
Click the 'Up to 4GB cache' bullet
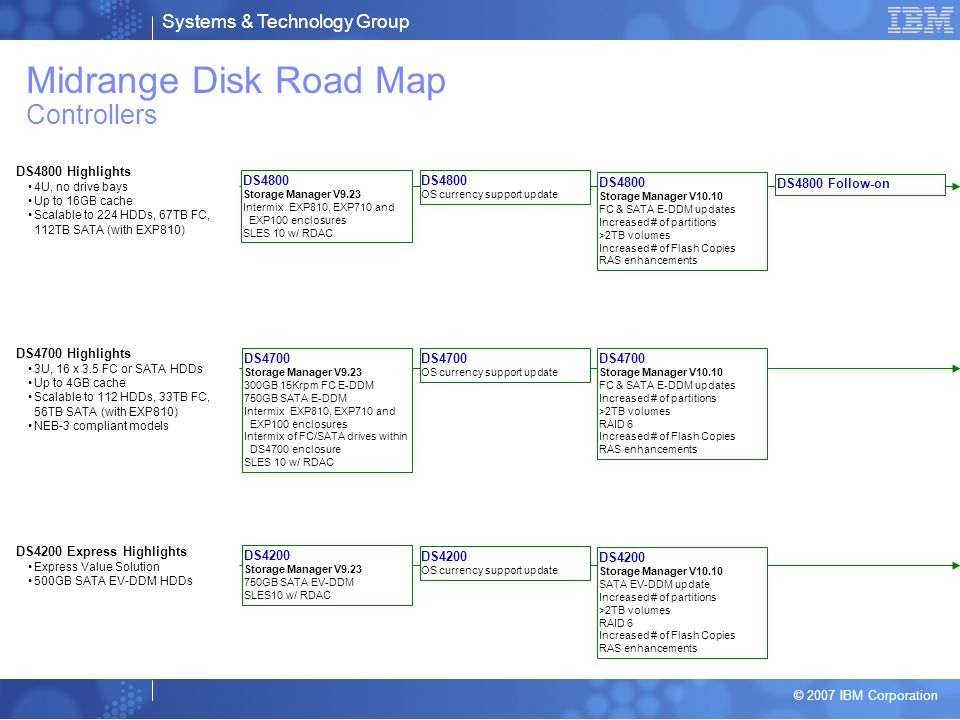click(80, 383)
